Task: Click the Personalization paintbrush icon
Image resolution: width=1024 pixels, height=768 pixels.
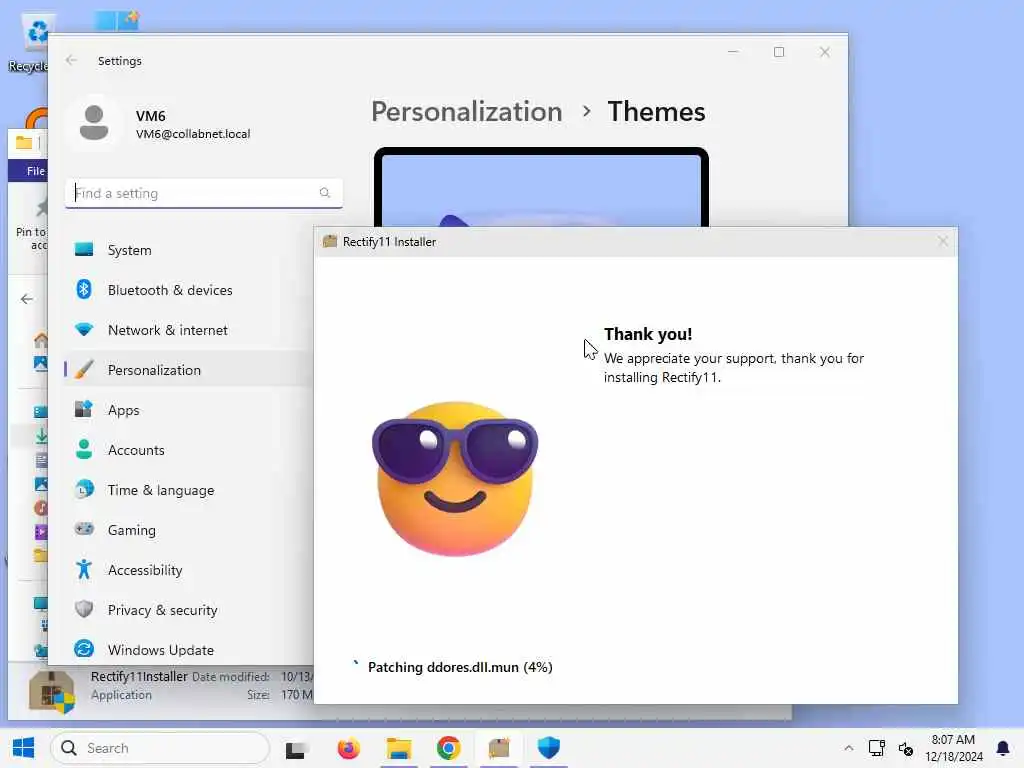Action: click(84, 369)
